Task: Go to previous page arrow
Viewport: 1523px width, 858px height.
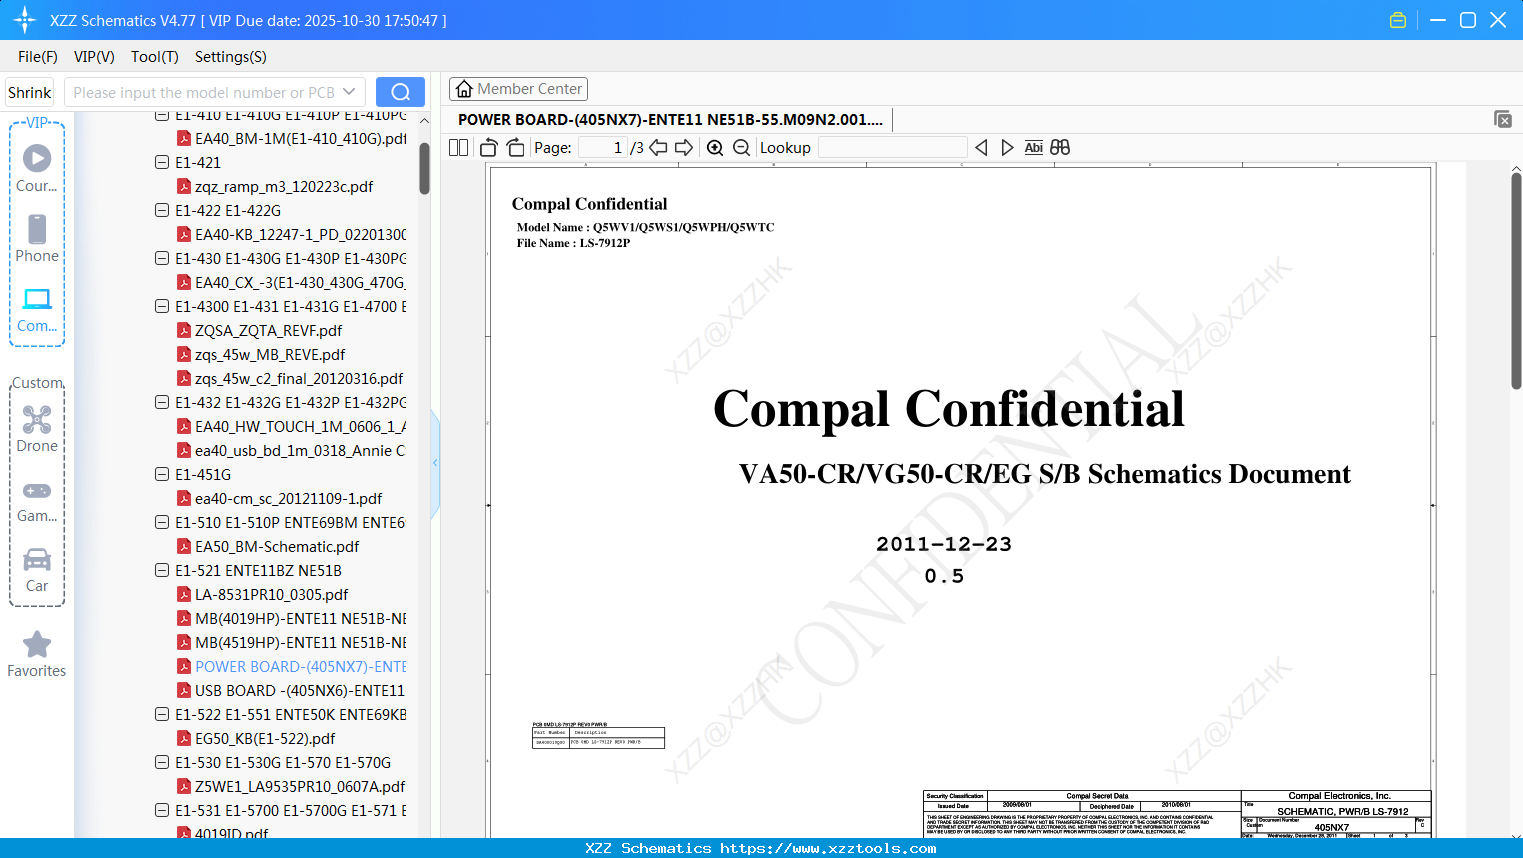Action: point(658,148)
